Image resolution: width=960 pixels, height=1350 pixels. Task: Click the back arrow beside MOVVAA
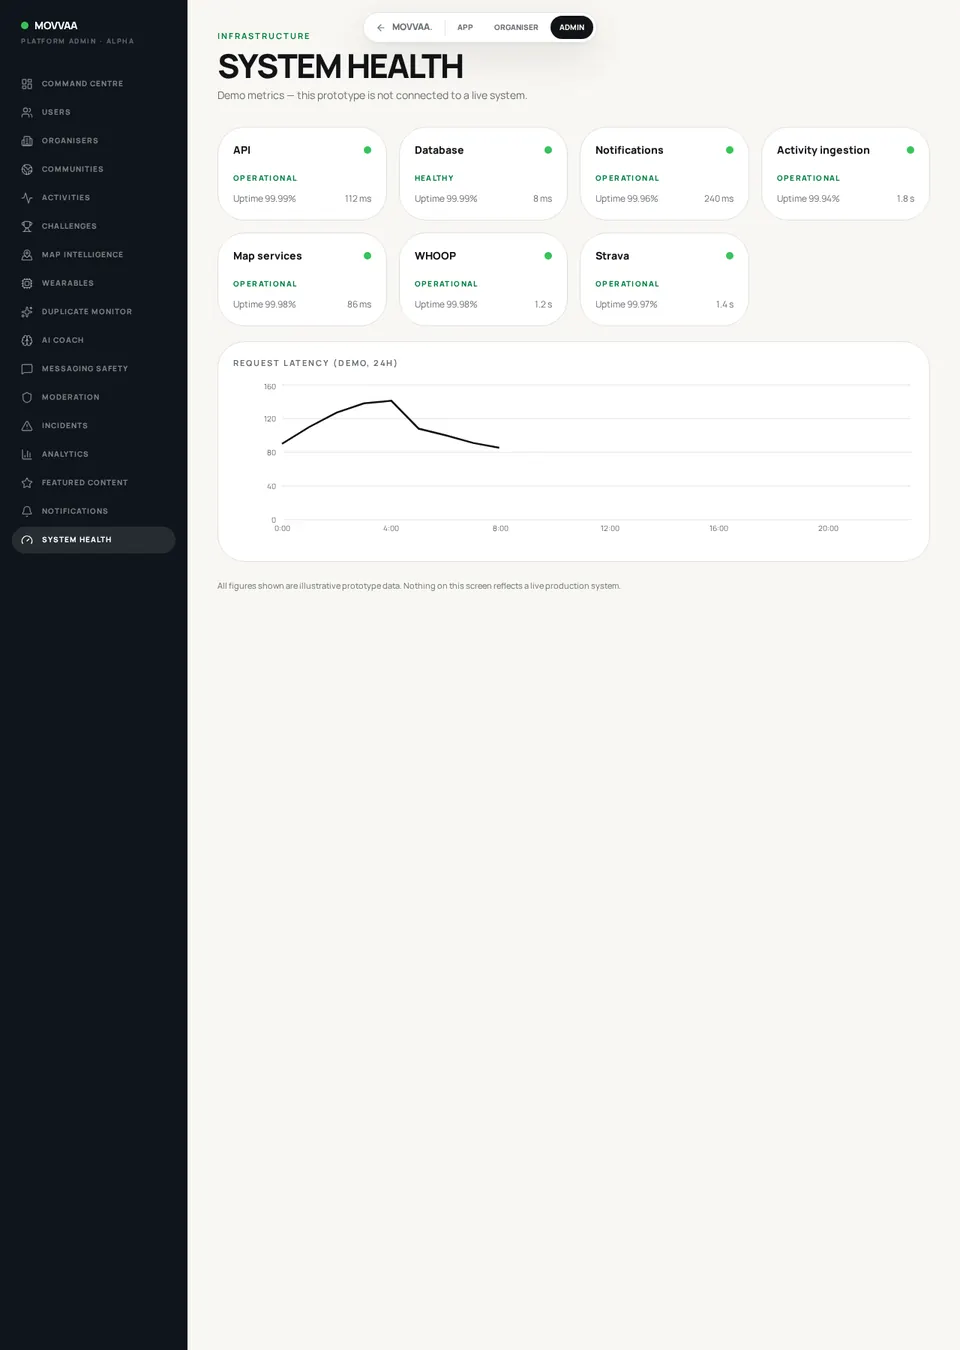[380, 27]
